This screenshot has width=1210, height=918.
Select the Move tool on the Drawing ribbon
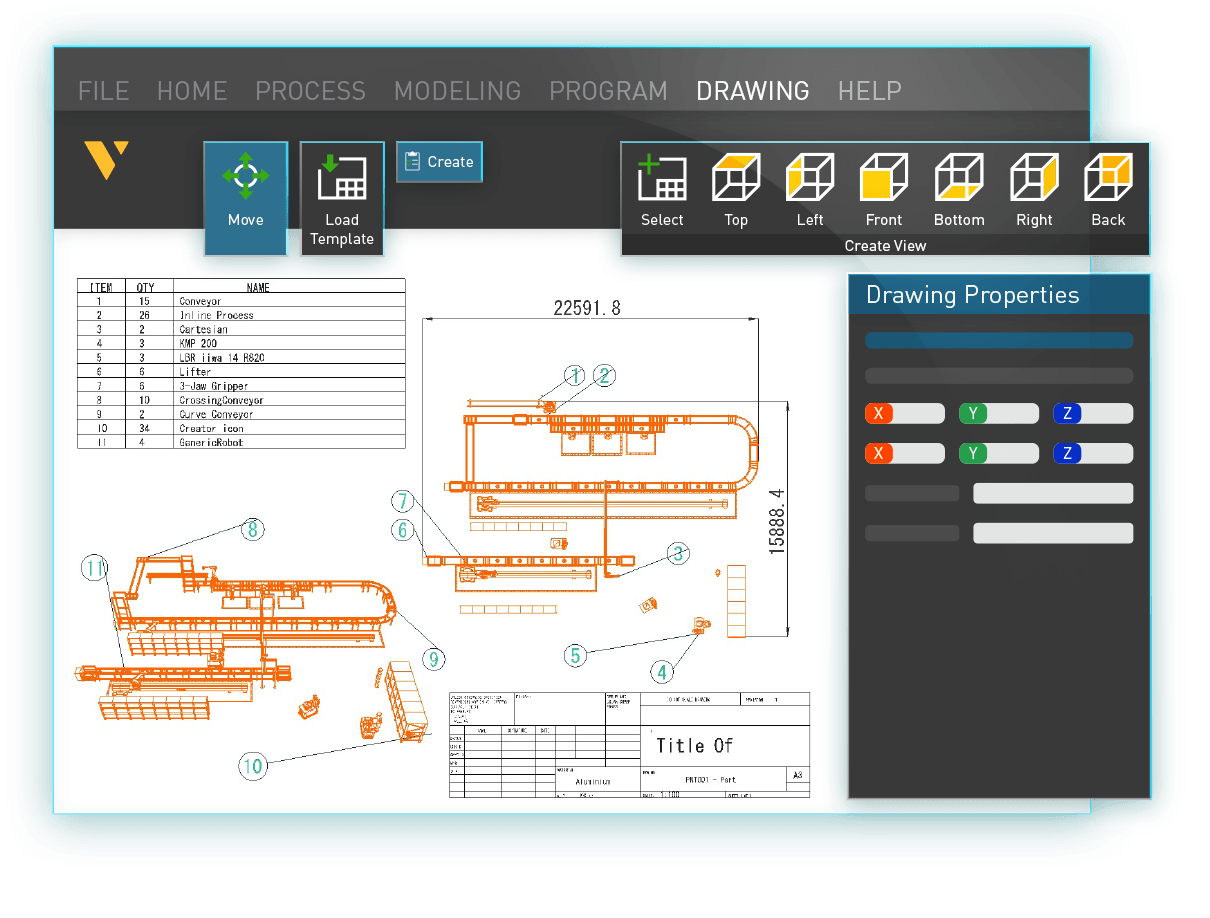click(245, 195)
